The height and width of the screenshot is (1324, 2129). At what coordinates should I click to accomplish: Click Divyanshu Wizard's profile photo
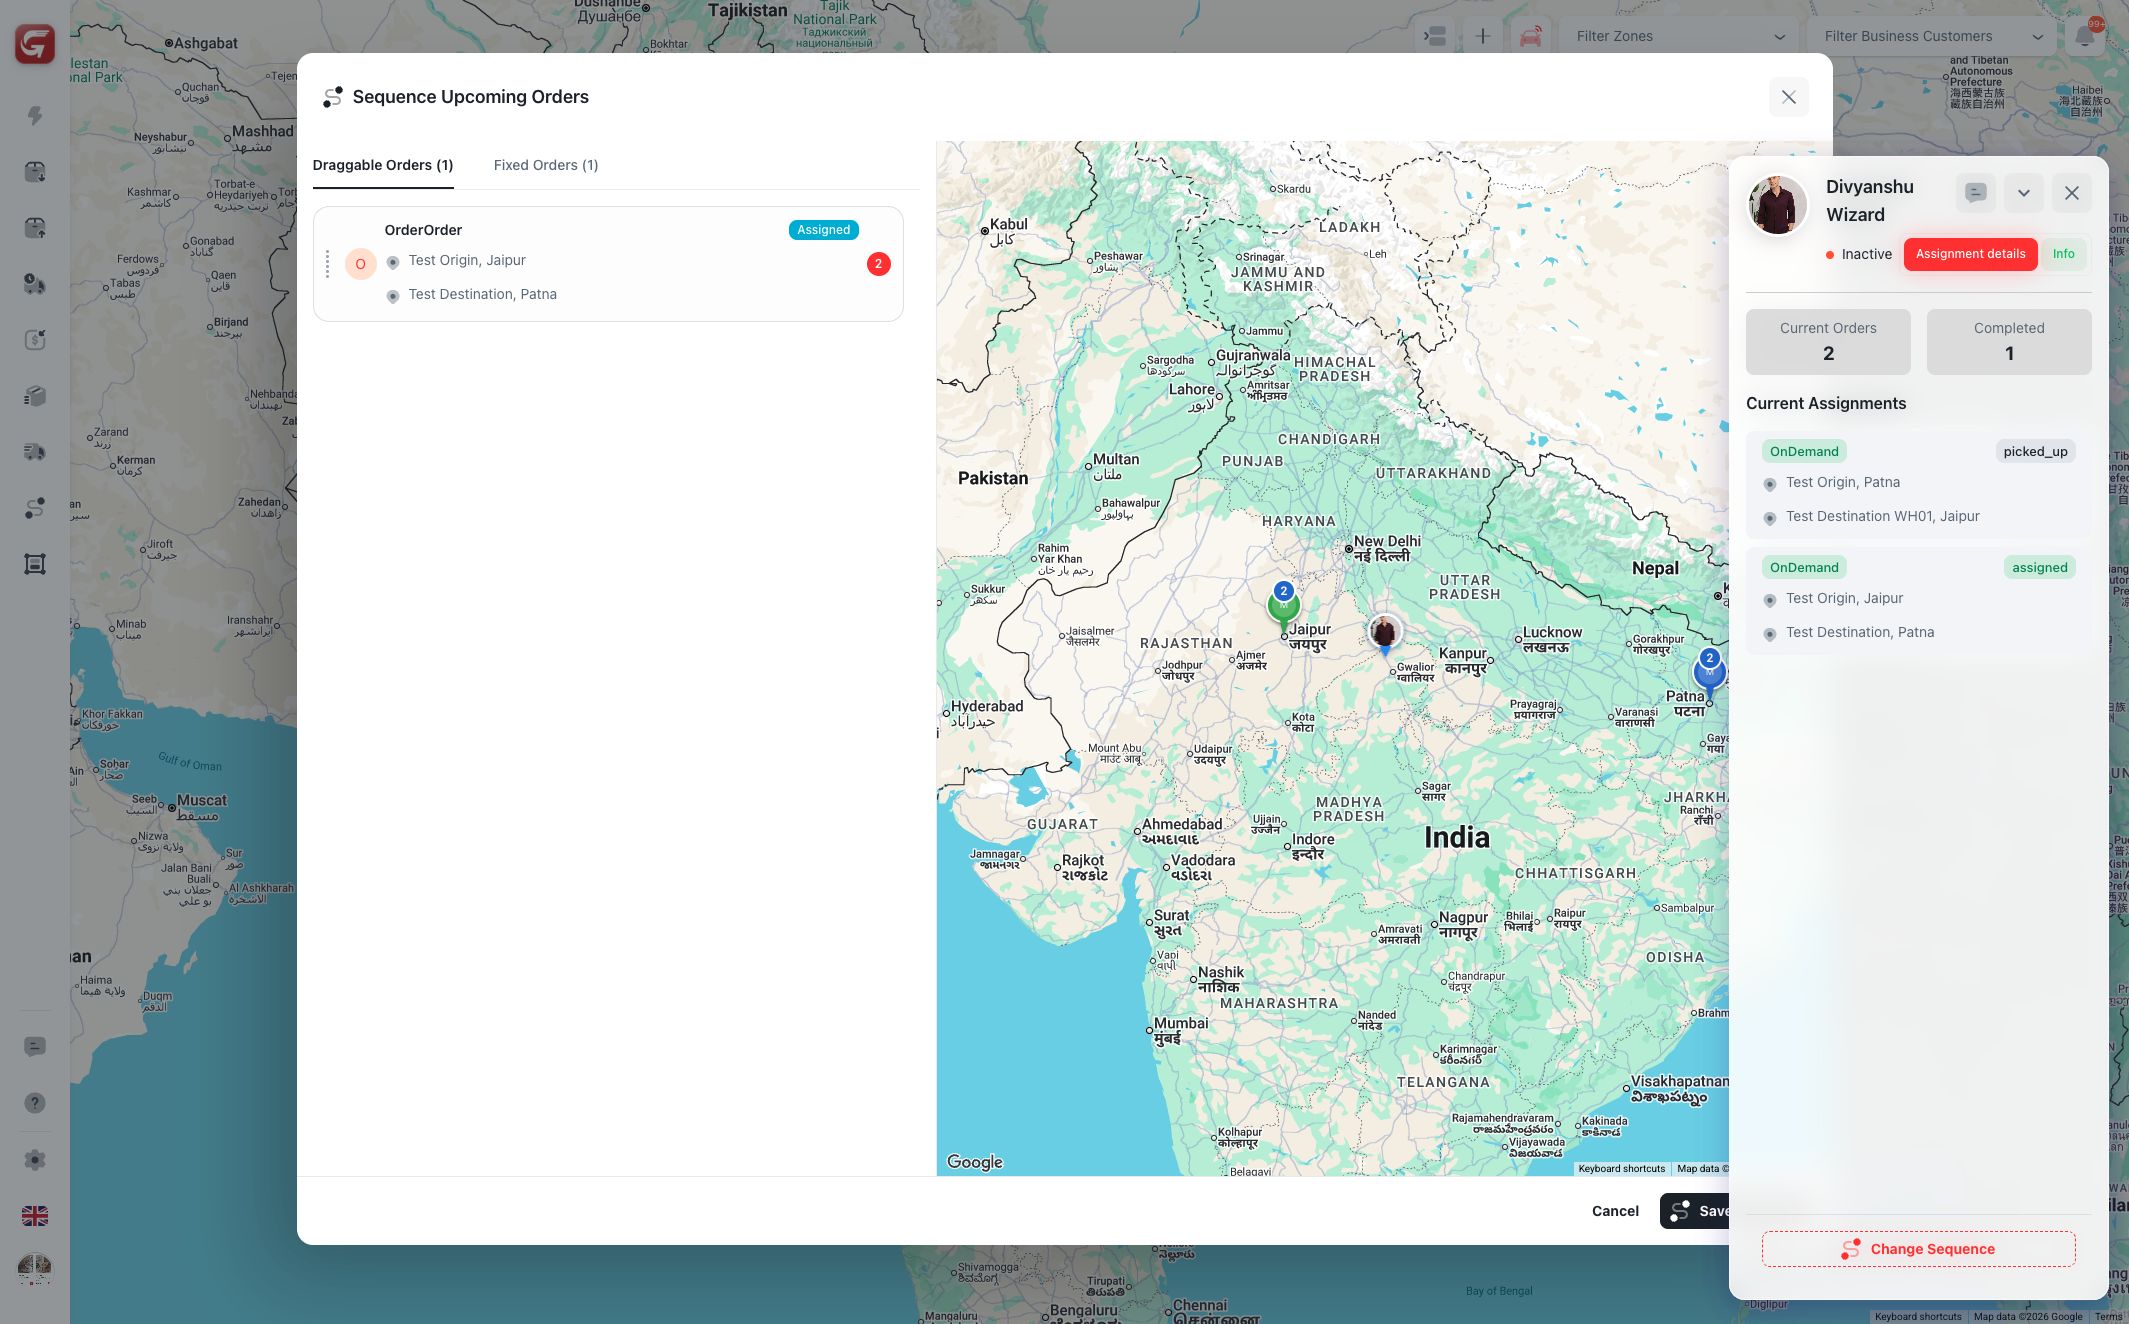[x=1777, y=205]
